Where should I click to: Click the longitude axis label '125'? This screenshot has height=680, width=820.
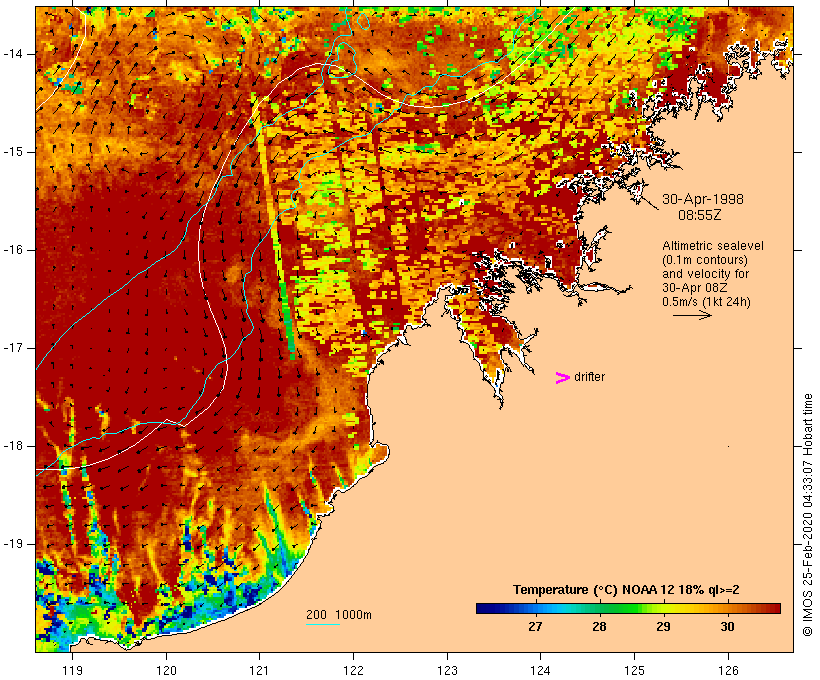coord(634,670)
